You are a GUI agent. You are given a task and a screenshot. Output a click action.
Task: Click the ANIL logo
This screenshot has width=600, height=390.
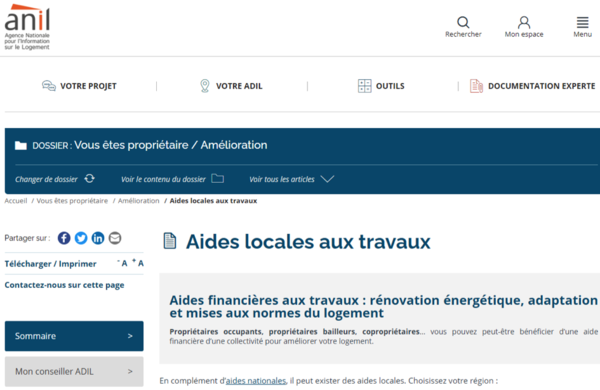point(27,27)
